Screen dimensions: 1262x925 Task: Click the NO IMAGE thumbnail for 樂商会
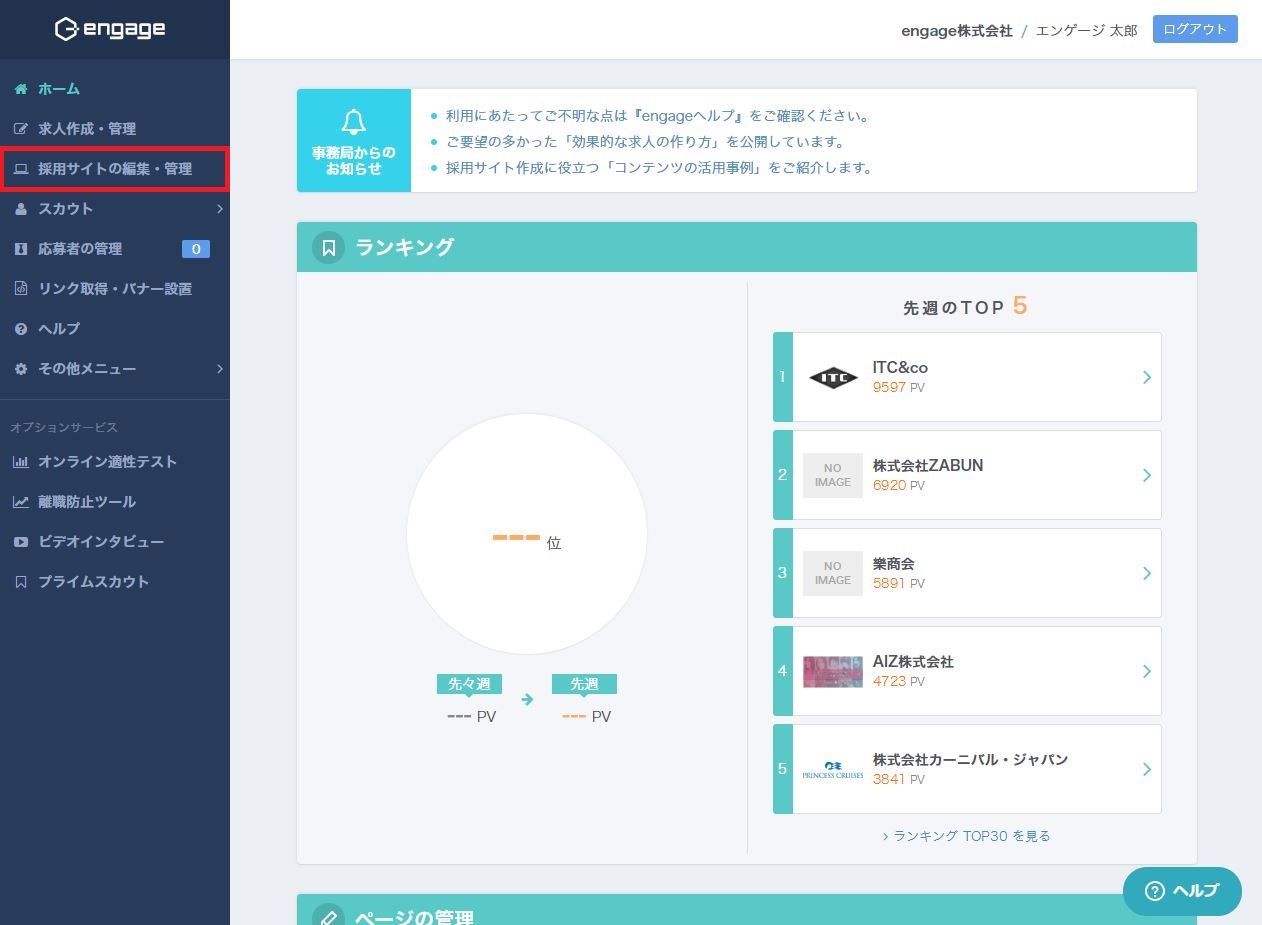pos(833,573)
